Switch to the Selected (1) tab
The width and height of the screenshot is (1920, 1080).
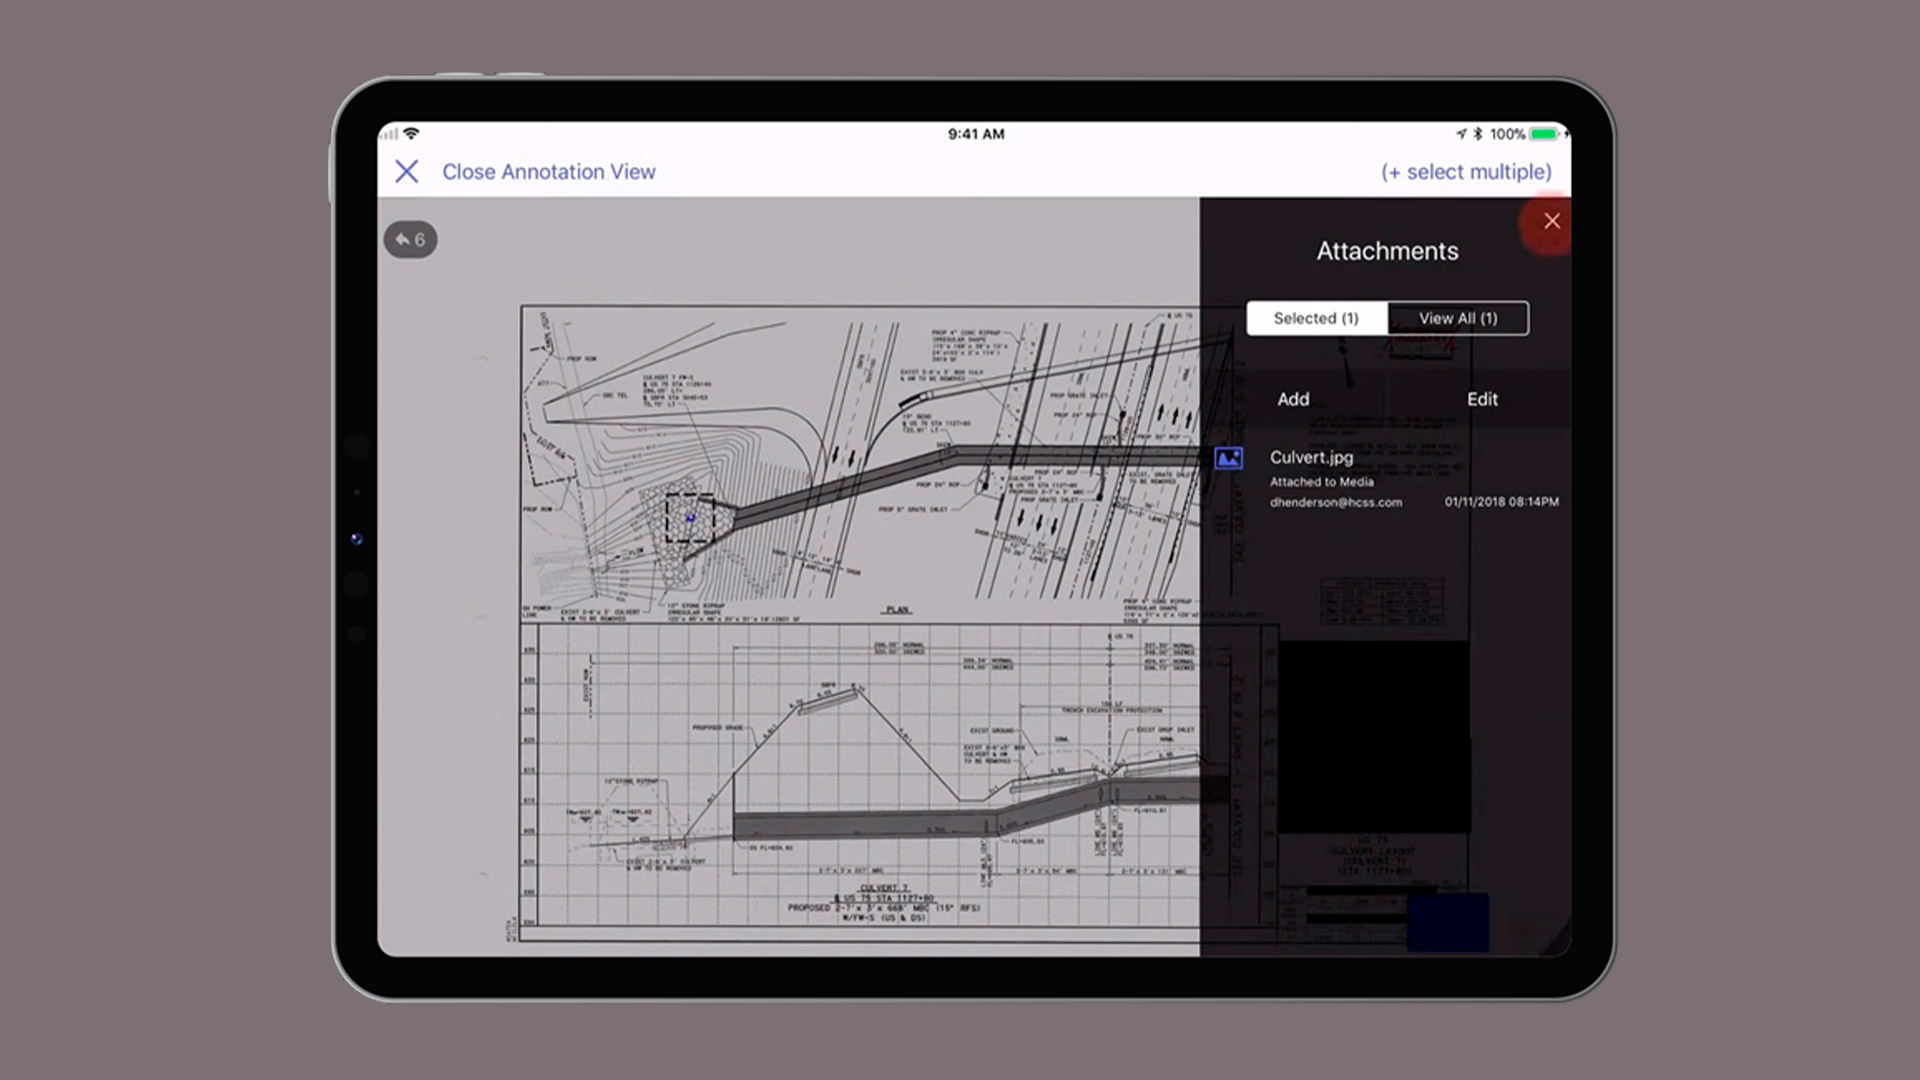click(1316, 318)
